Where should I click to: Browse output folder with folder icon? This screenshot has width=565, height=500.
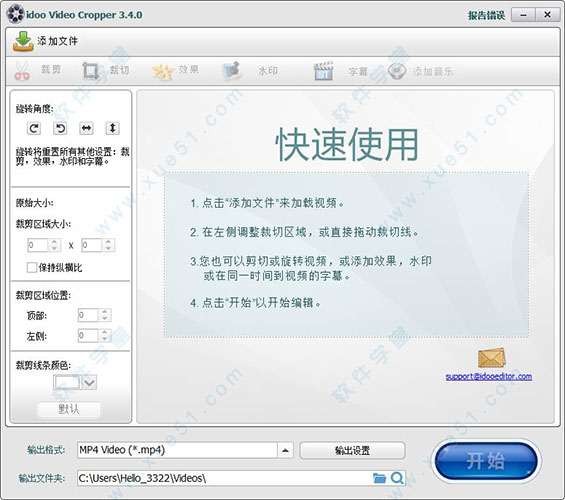click(379, 478)
